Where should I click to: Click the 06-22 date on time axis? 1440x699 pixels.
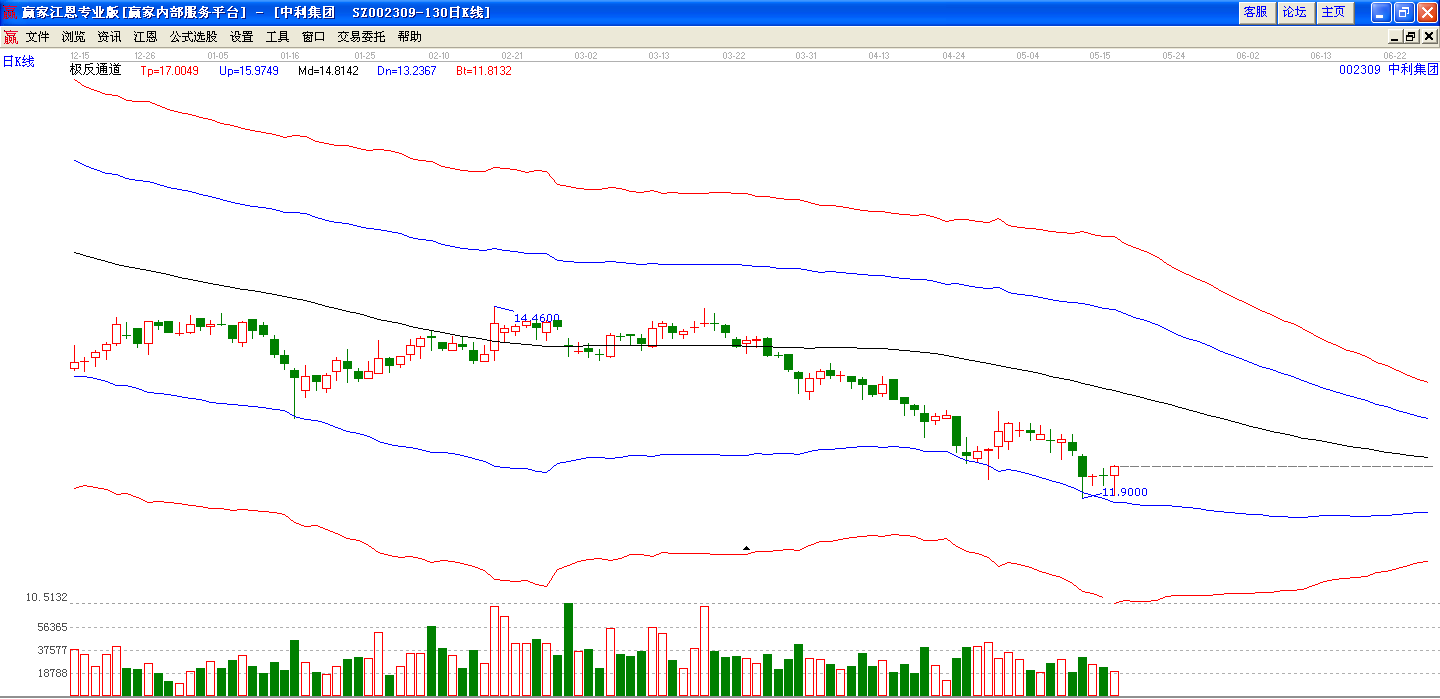tap(1395, 55)
